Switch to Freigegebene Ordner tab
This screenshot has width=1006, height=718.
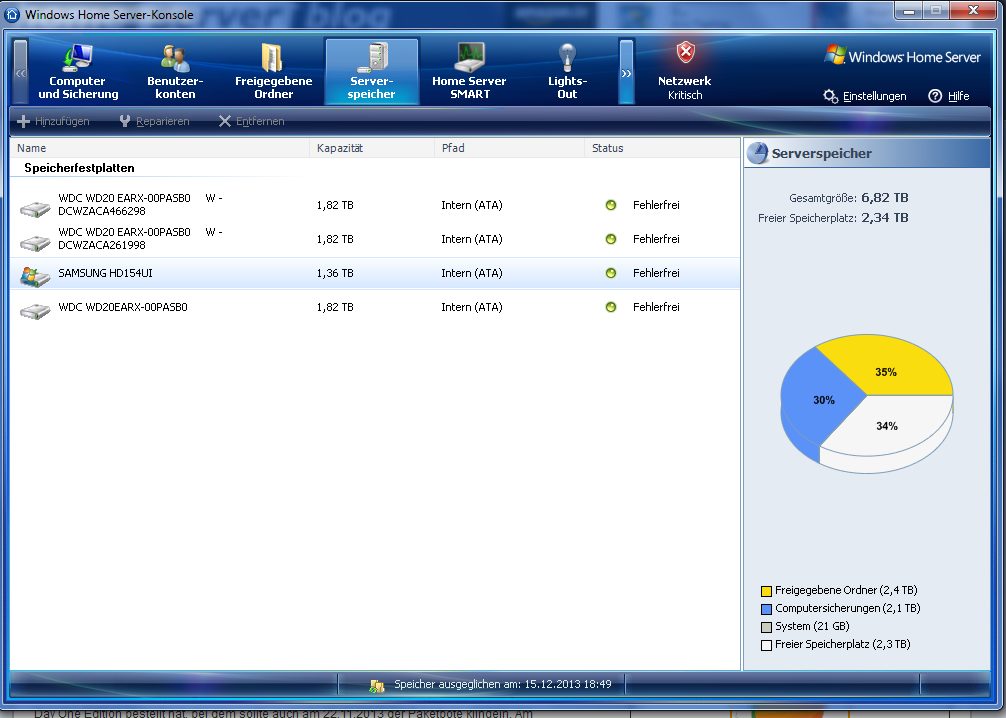273,71
